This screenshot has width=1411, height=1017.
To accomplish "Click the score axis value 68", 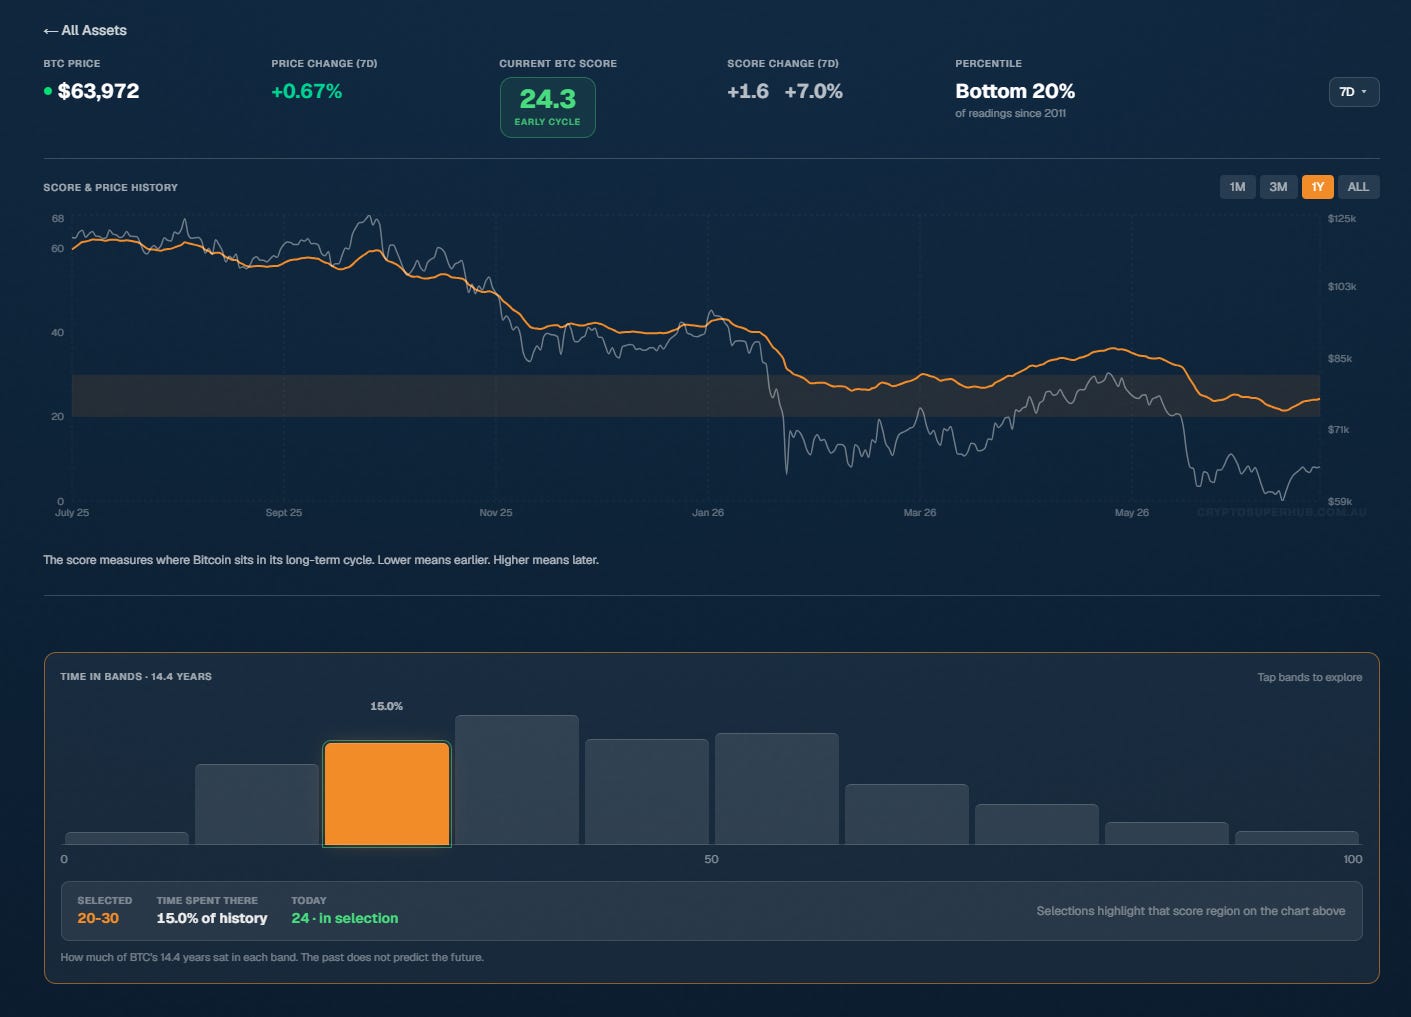I will coord(58,218).
